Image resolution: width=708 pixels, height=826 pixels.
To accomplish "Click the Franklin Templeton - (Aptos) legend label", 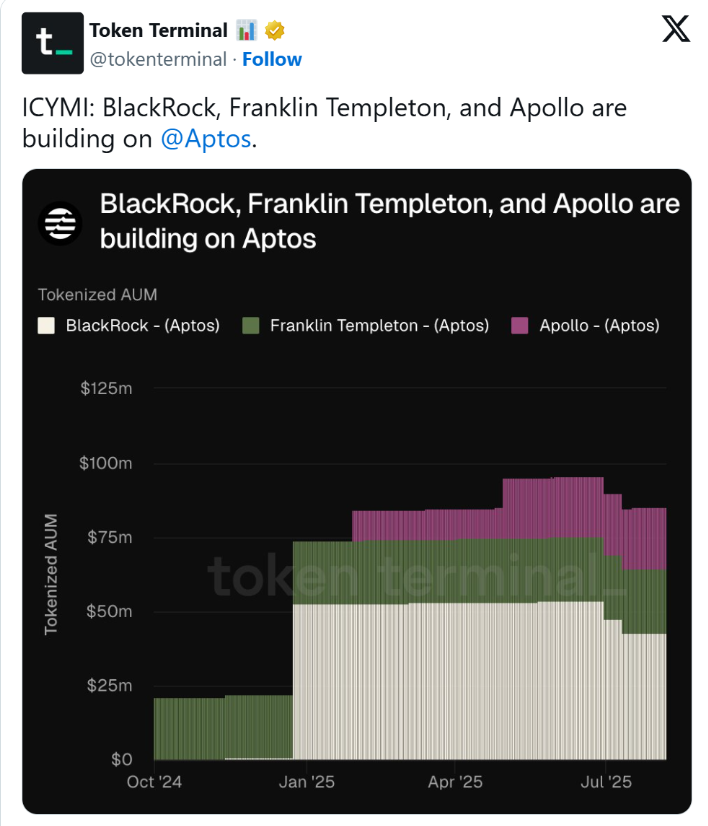I will [380, 326].
